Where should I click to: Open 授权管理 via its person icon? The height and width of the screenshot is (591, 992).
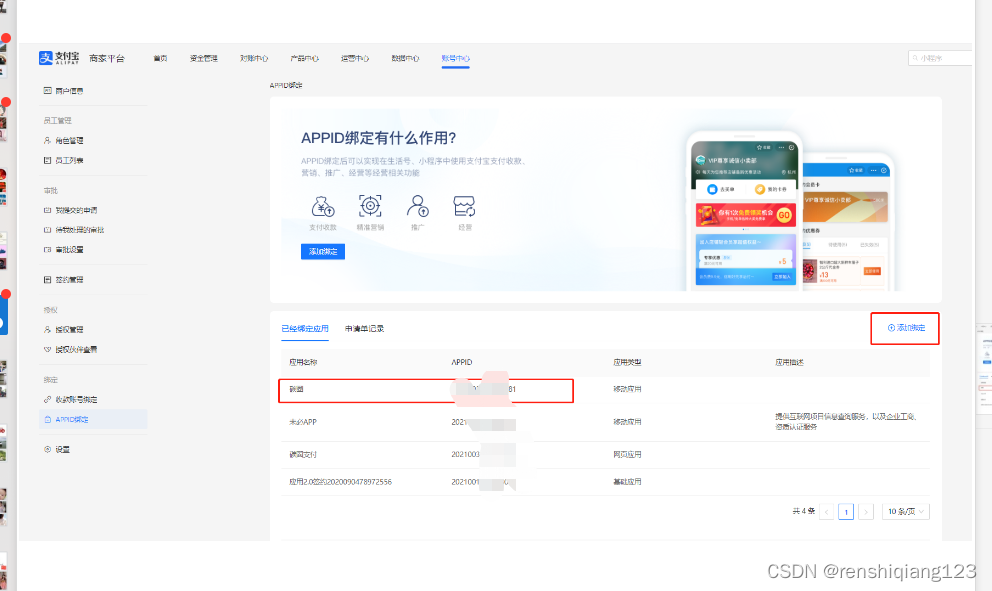[47, 330]
